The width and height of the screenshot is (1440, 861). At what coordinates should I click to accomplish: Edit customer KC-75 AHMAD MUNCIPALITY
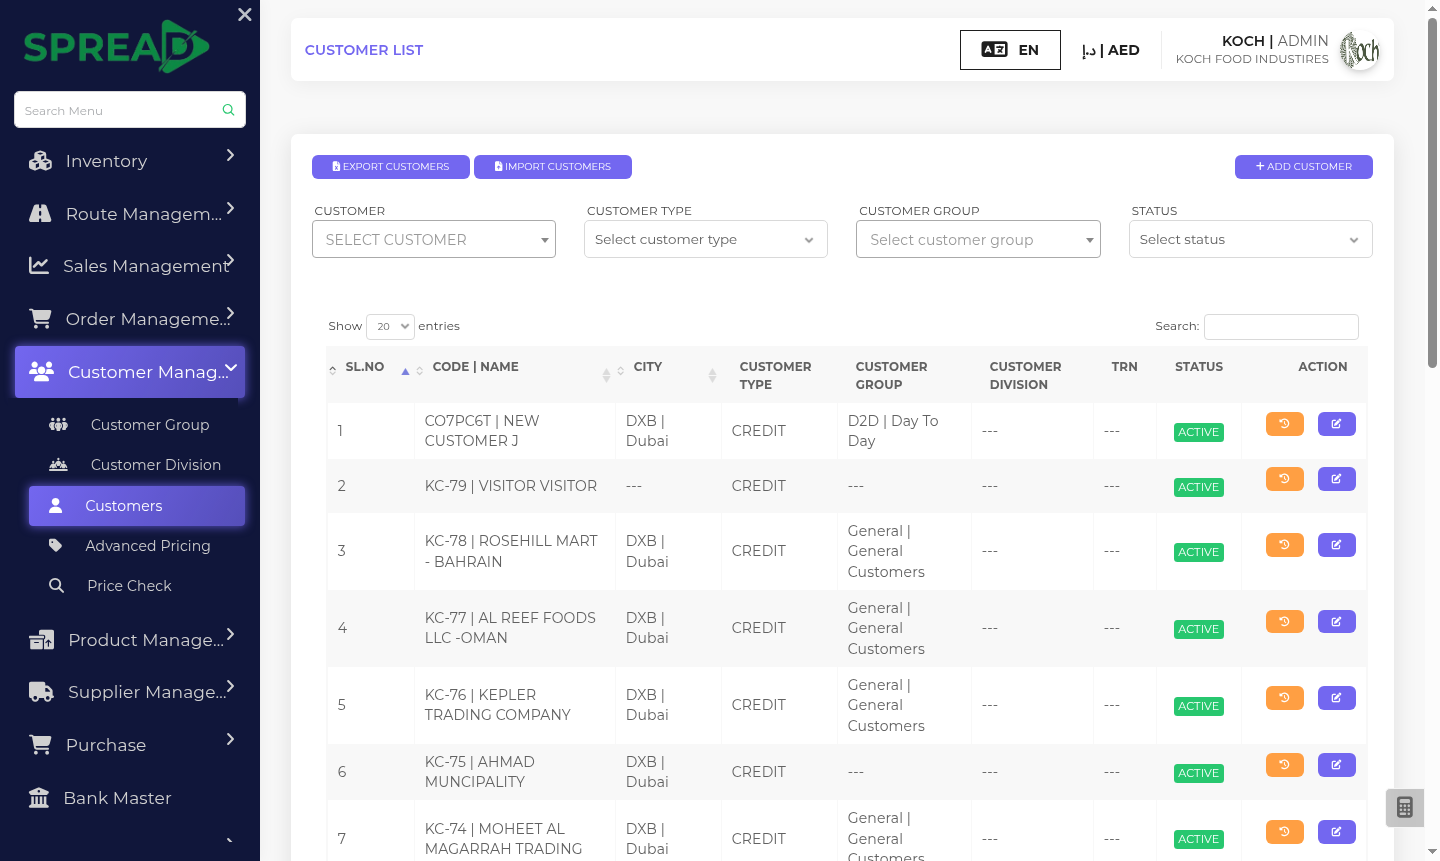click(x=1337, y=765)
